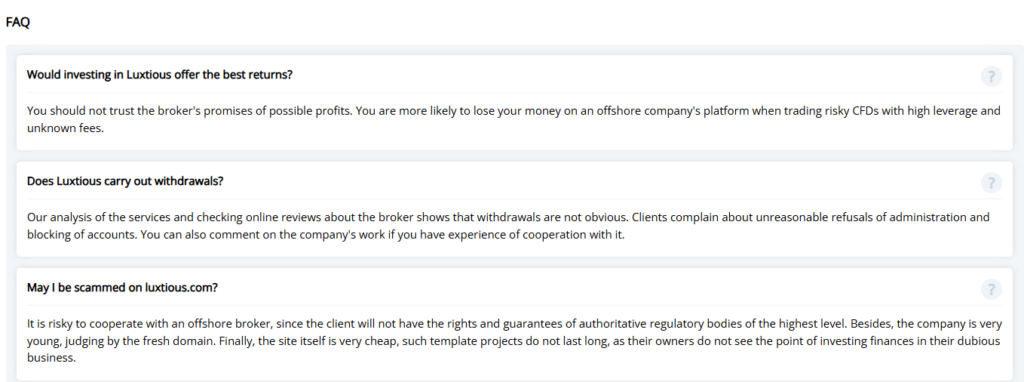Click the answer text about broker's promises of profits
Viewport: 1024px width, 382px height.
(513, 119)
